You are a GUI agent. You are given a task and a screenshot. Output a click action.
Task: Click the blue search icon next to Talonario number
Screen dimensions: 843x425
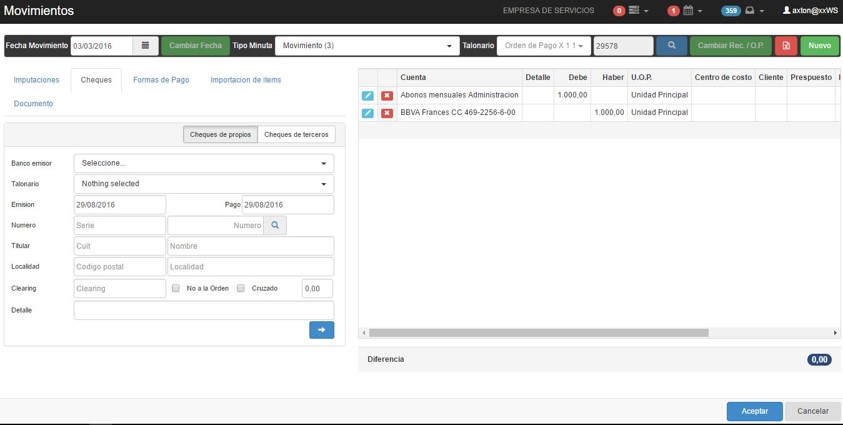tap(671, 46)
